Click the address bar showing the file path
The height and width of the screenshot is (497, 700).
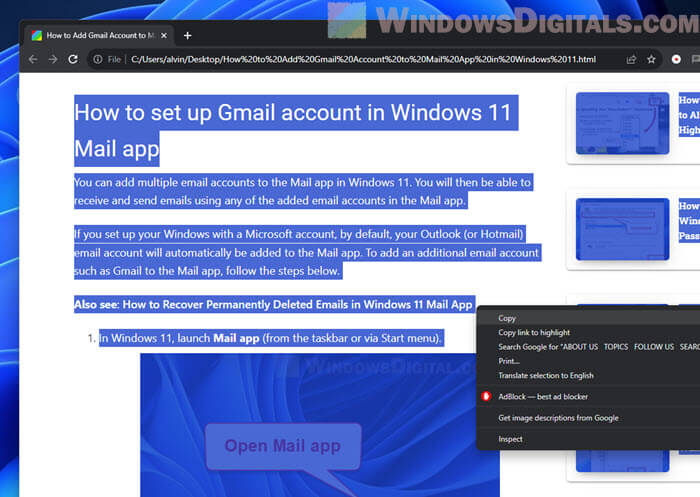tap(363, 59)
